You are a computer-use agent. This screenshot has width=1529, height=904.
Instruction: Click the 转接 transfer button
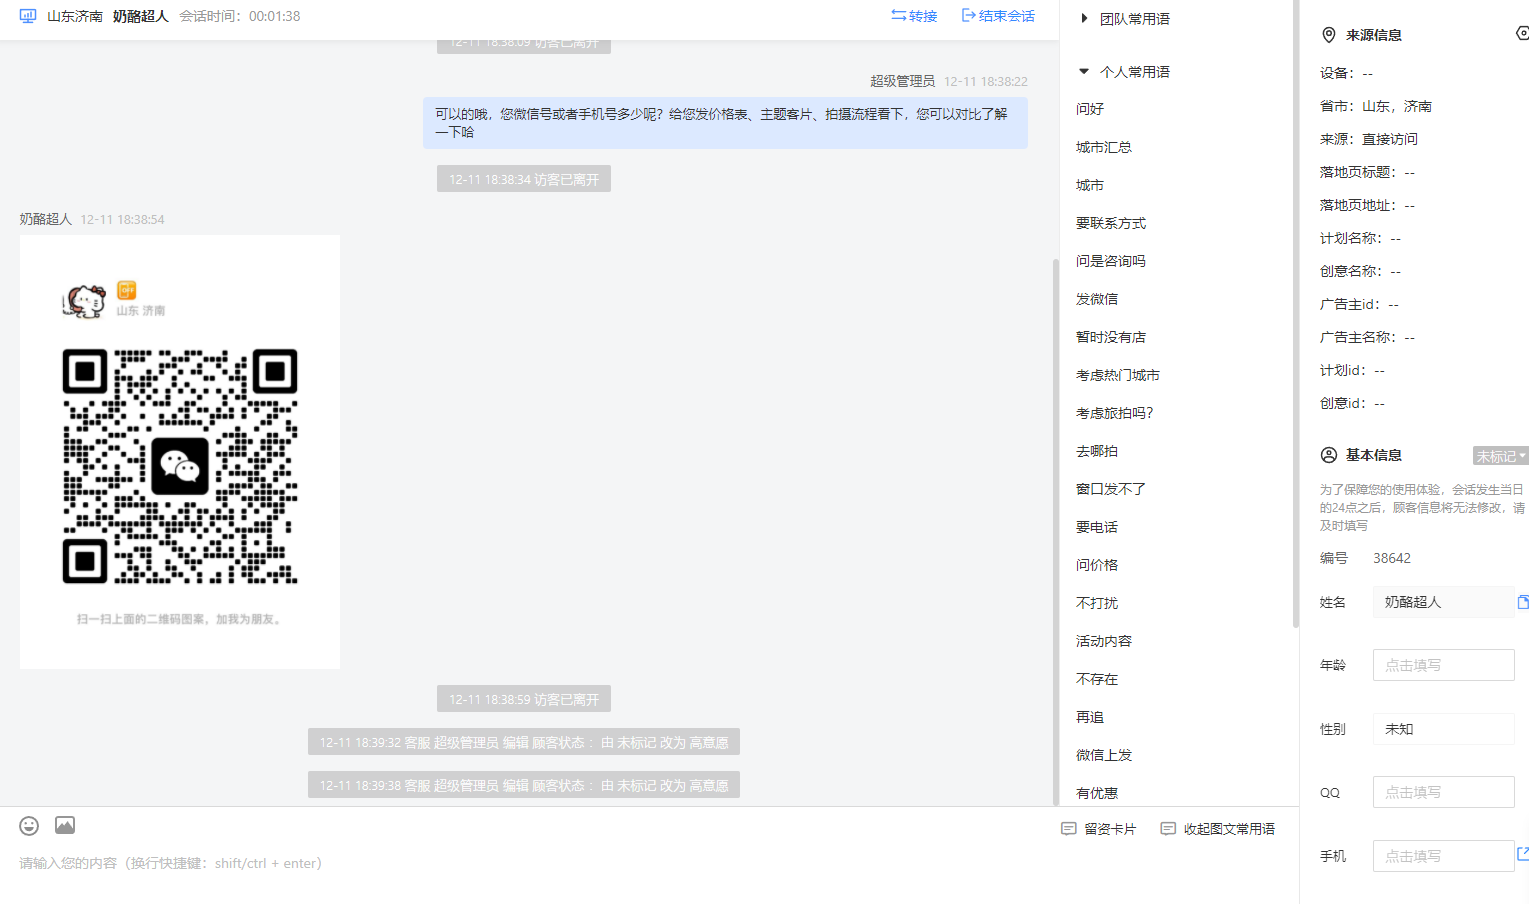pos(914,16)
